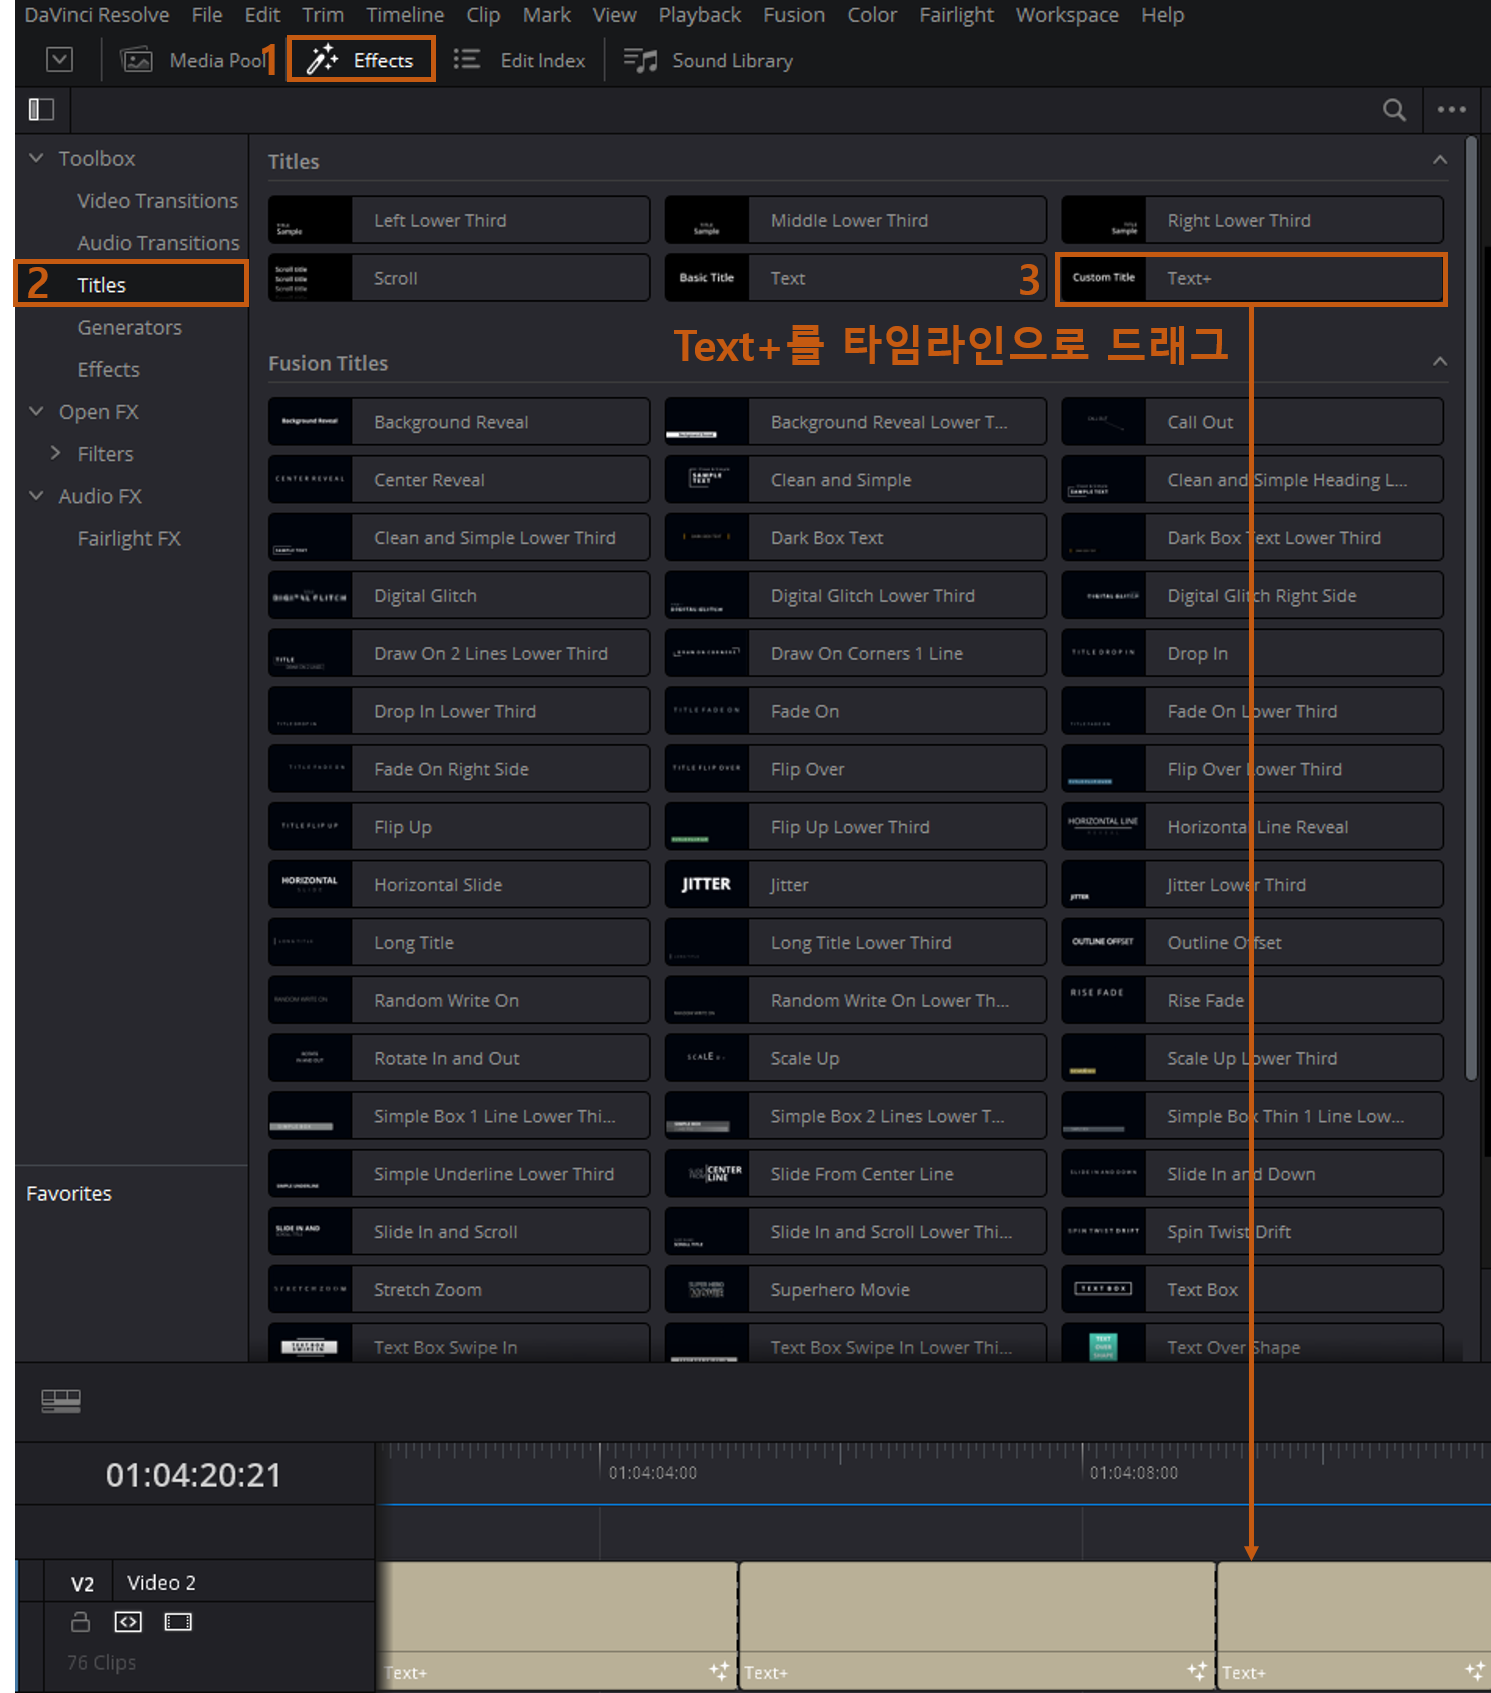
Task: Click the 01:04:20:21 timecode field
Action: tap(194, 1475)
